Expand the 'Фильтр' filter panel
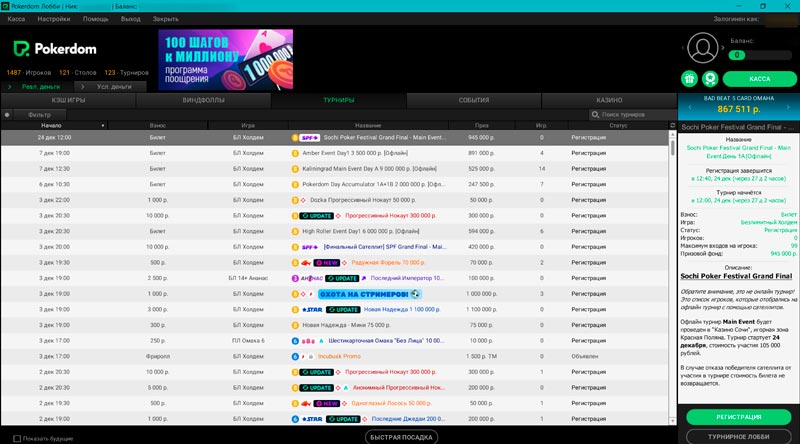This screenshot has height=444, width=800. click(x=40, y=115)
